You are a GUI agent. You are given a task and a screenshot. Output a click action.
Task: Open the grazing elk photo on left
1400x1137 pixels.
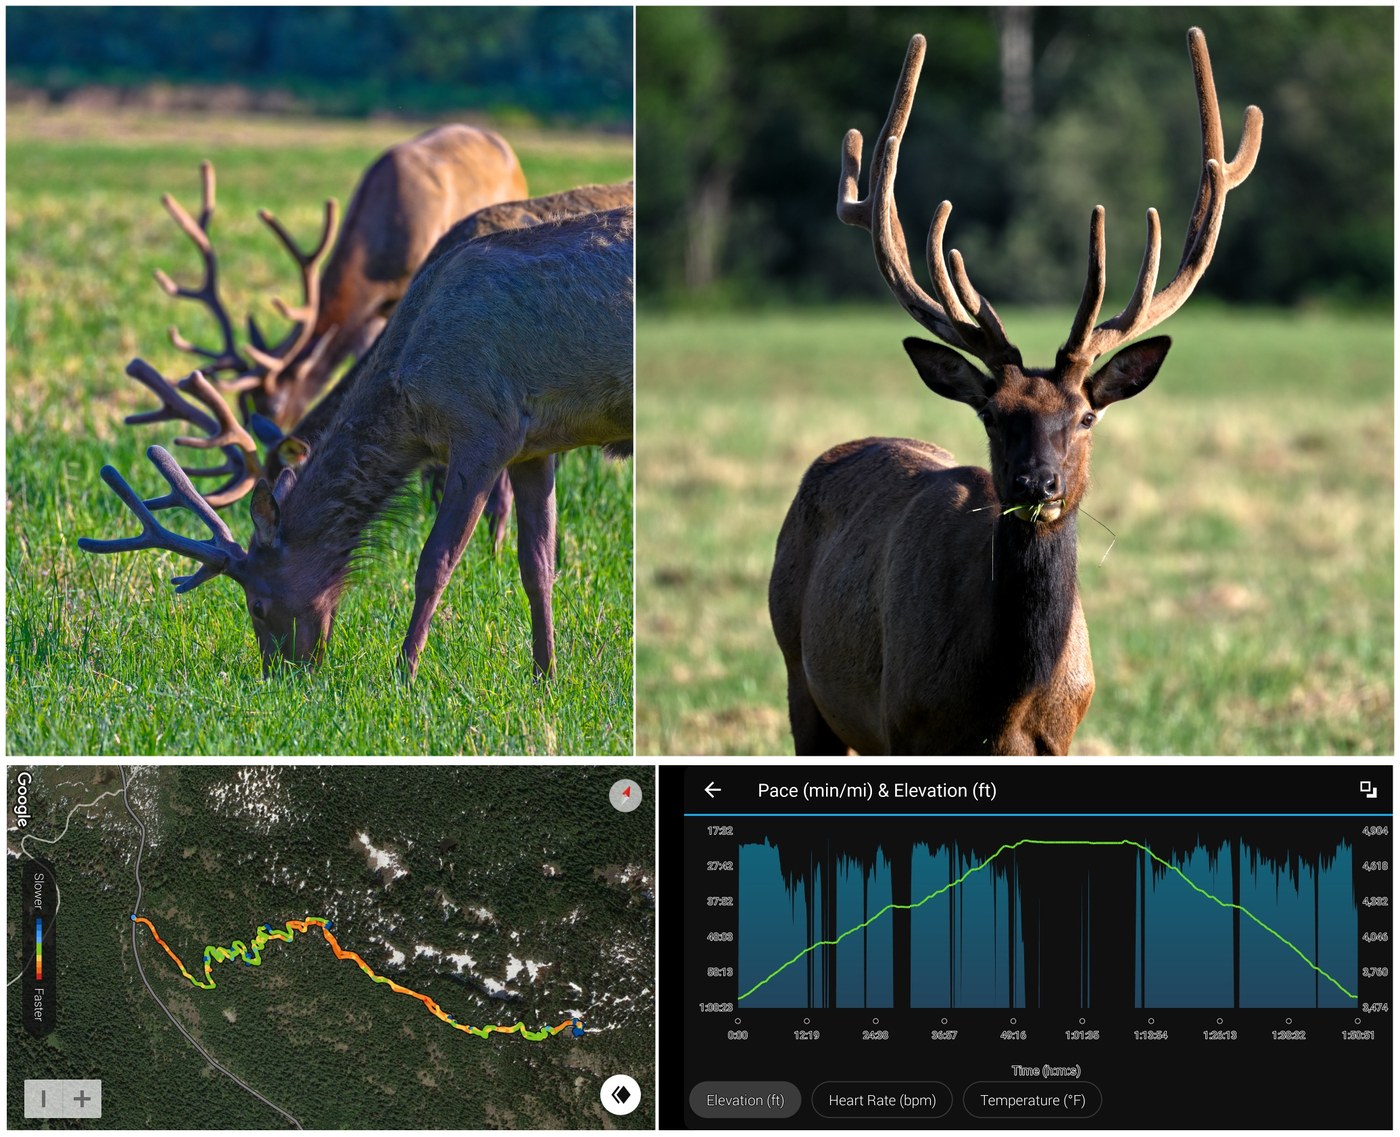click(319, 380)
